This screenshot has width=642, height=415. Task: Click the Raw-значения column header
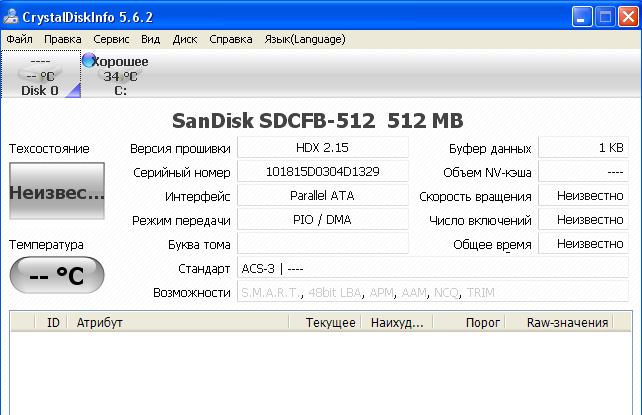click(567, 323)
